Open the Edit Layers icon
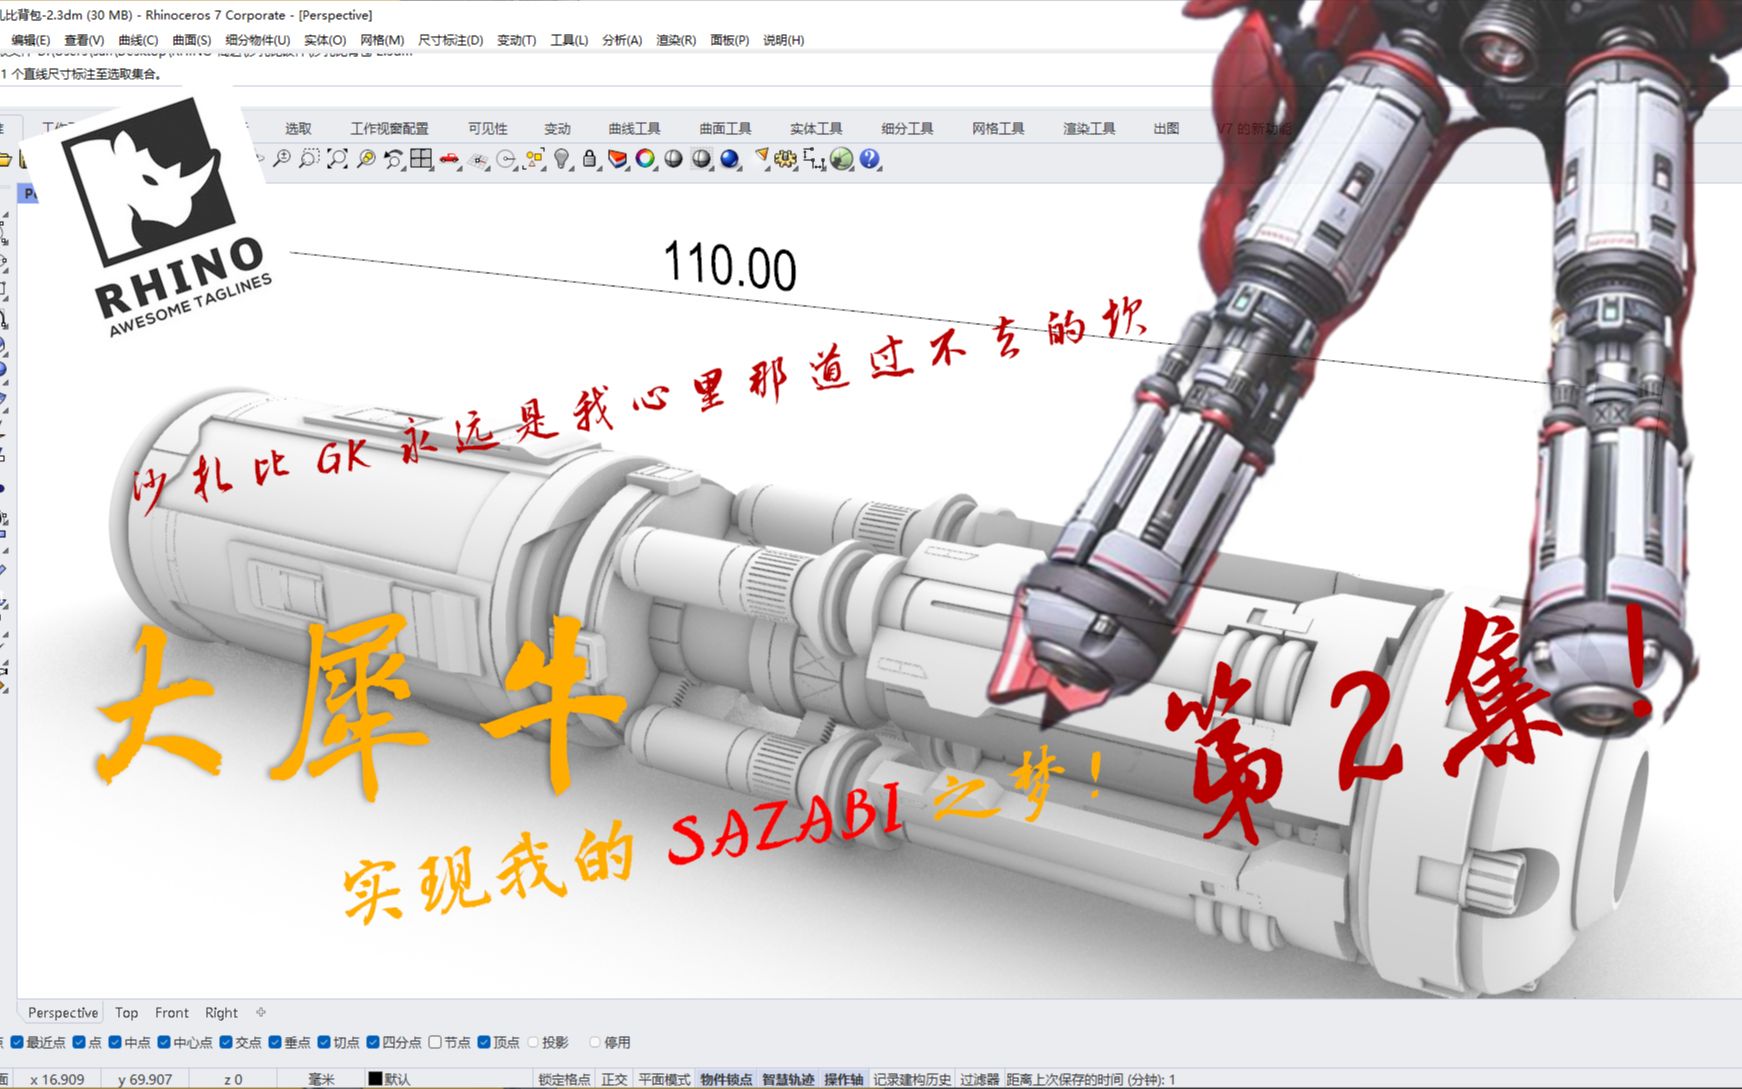The image size is (1742, 1089). [x=617, y=158]
